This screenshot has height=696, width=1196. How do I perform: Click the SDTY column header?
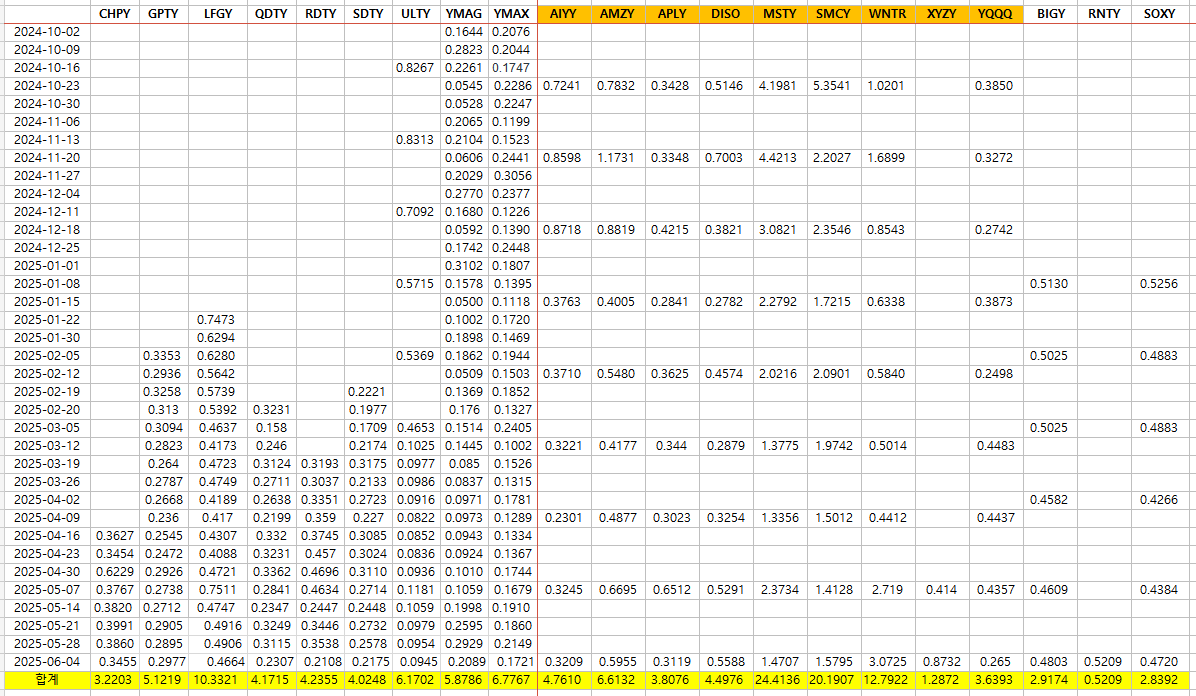pos(368,14)
